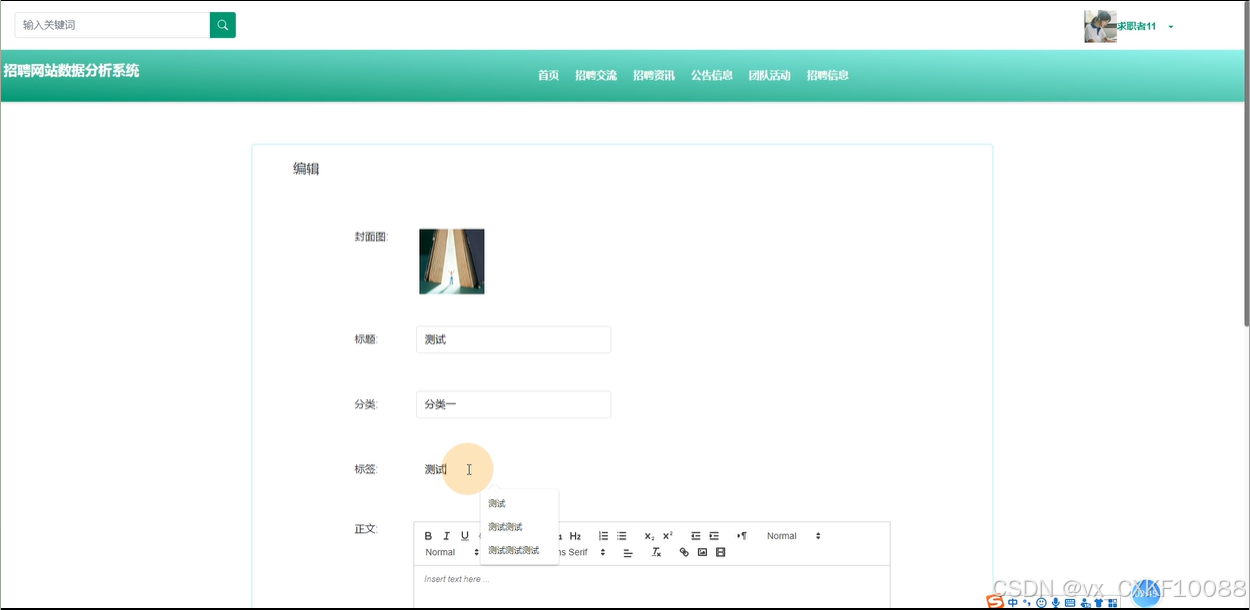
Task: Open the text alignment picker
Action: [x=628, y=552]
